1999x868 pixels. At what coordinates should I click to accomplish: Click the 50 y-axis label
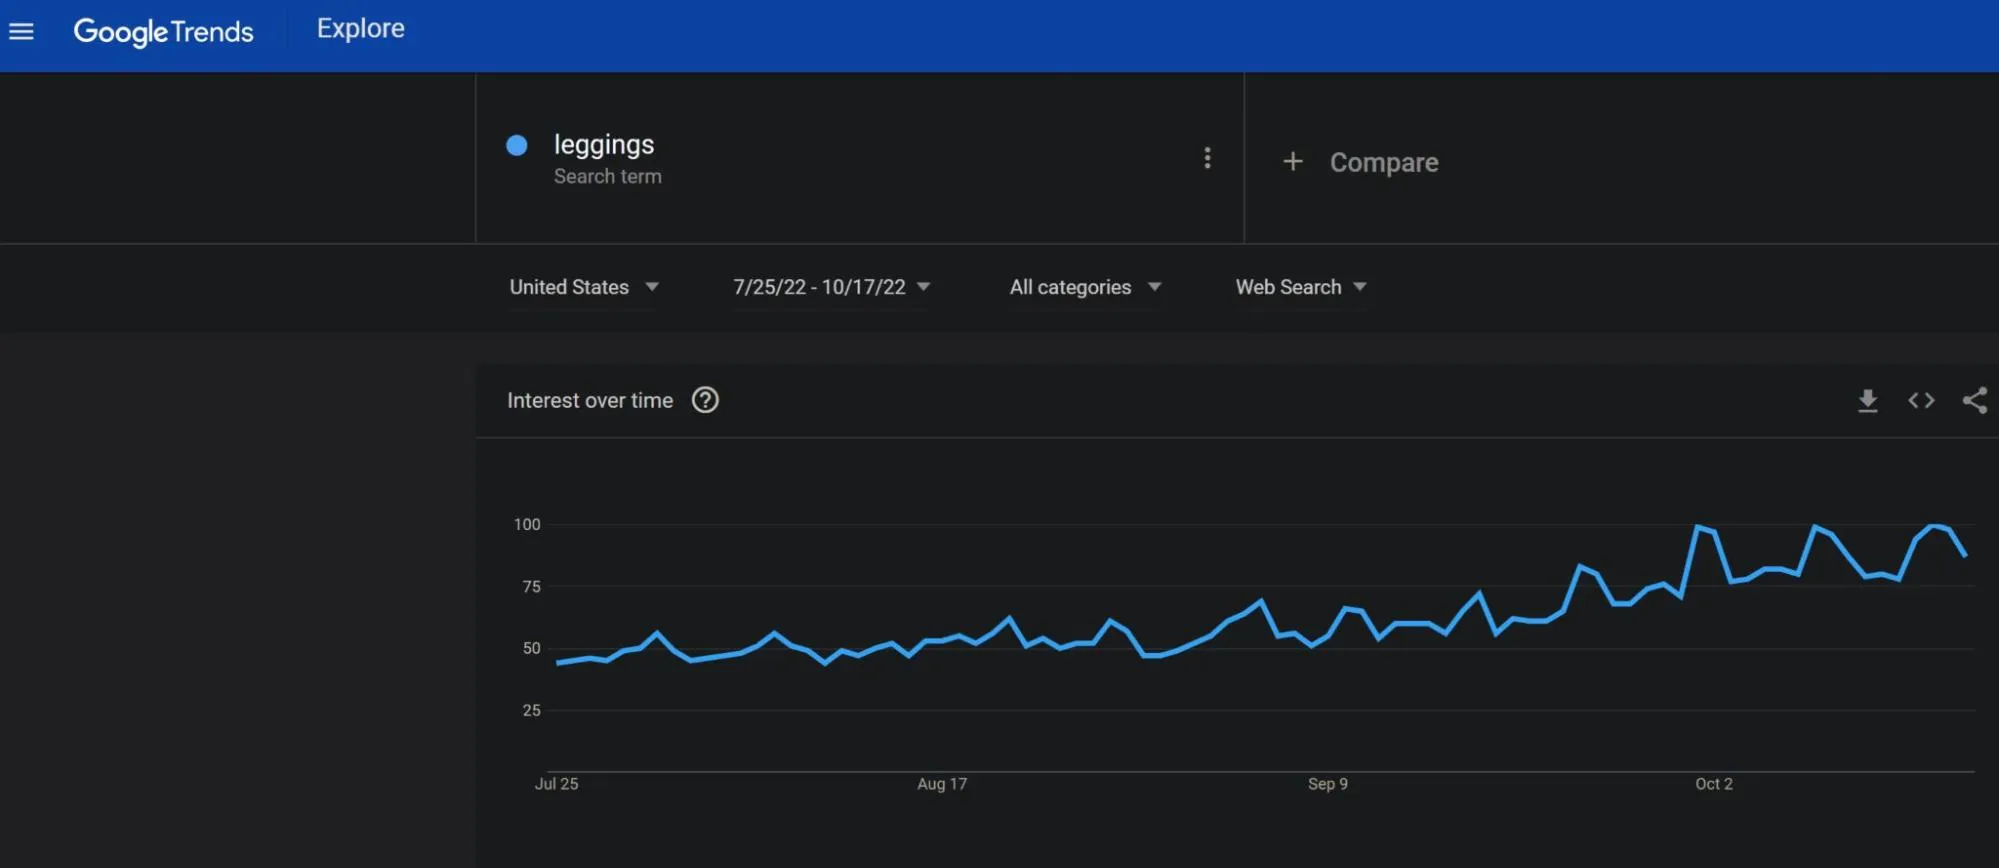tap(531, 648)
